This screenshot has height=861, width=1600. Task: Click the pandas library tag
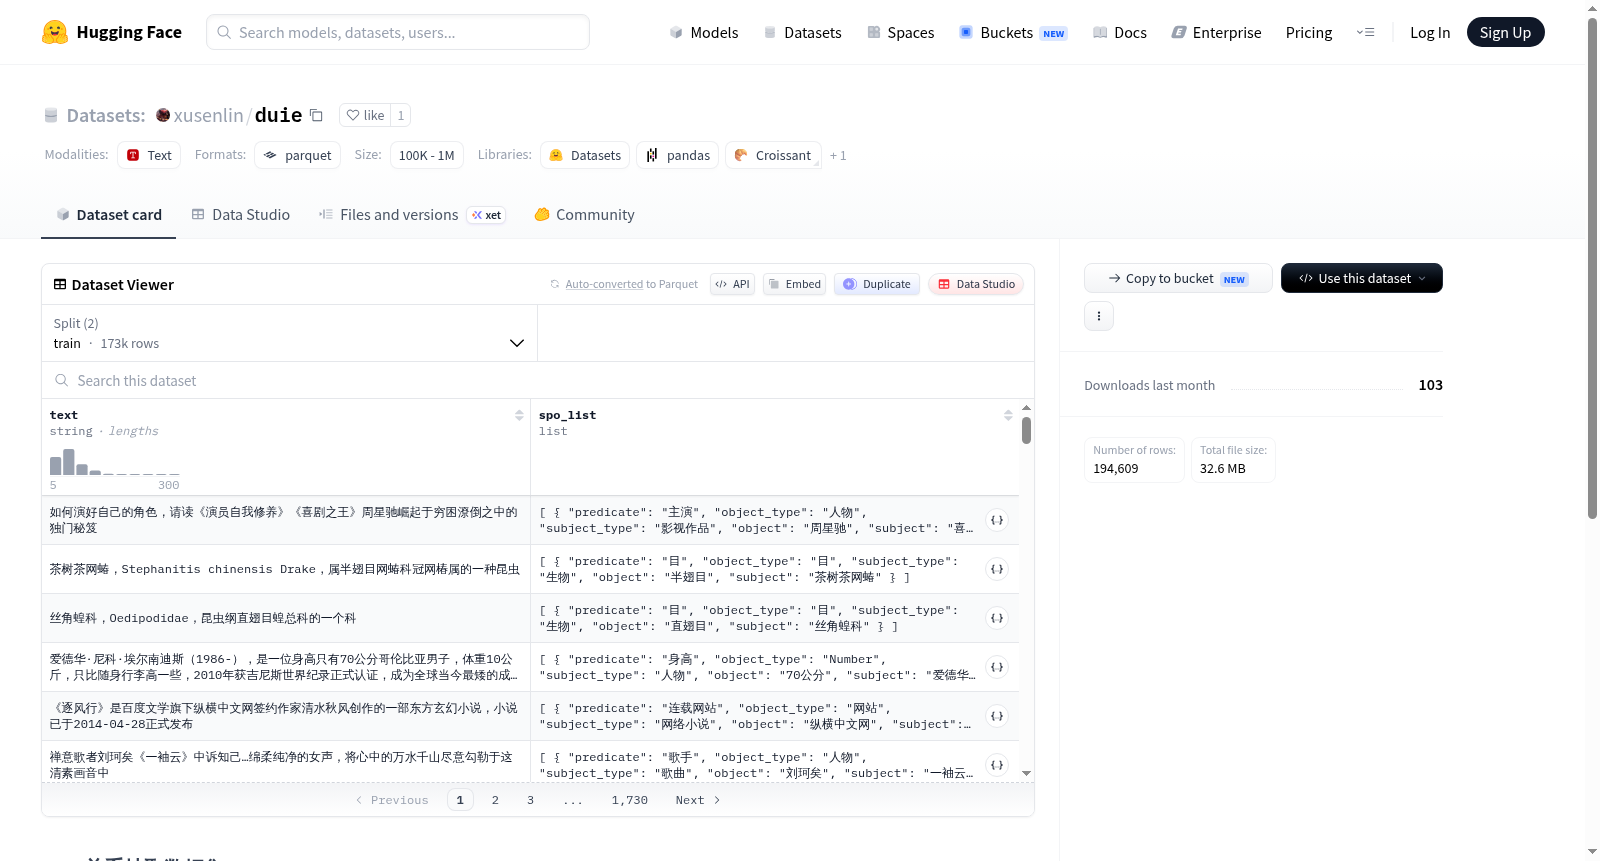point(677,155)
